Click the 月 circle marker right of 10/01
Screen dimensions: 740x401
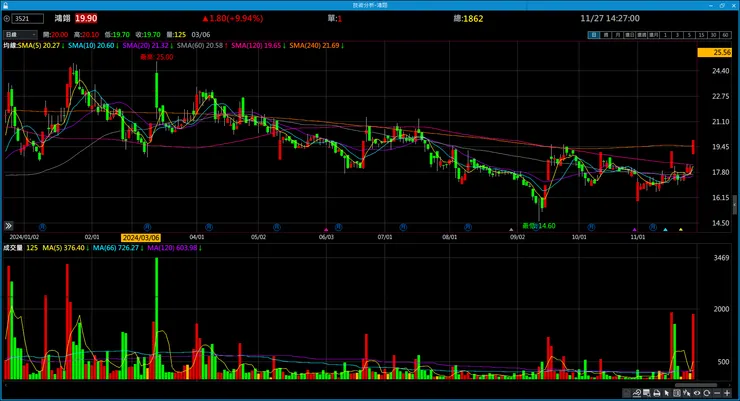tap(591, 227)
